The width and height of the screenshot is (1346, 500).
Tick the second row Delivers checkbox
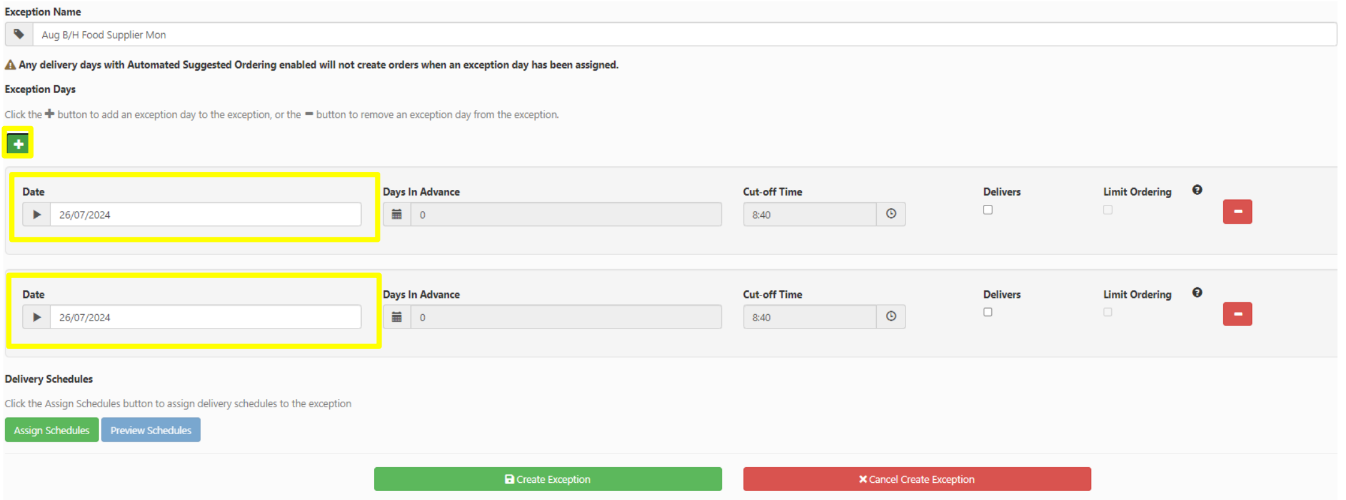(x=988, y=312)
